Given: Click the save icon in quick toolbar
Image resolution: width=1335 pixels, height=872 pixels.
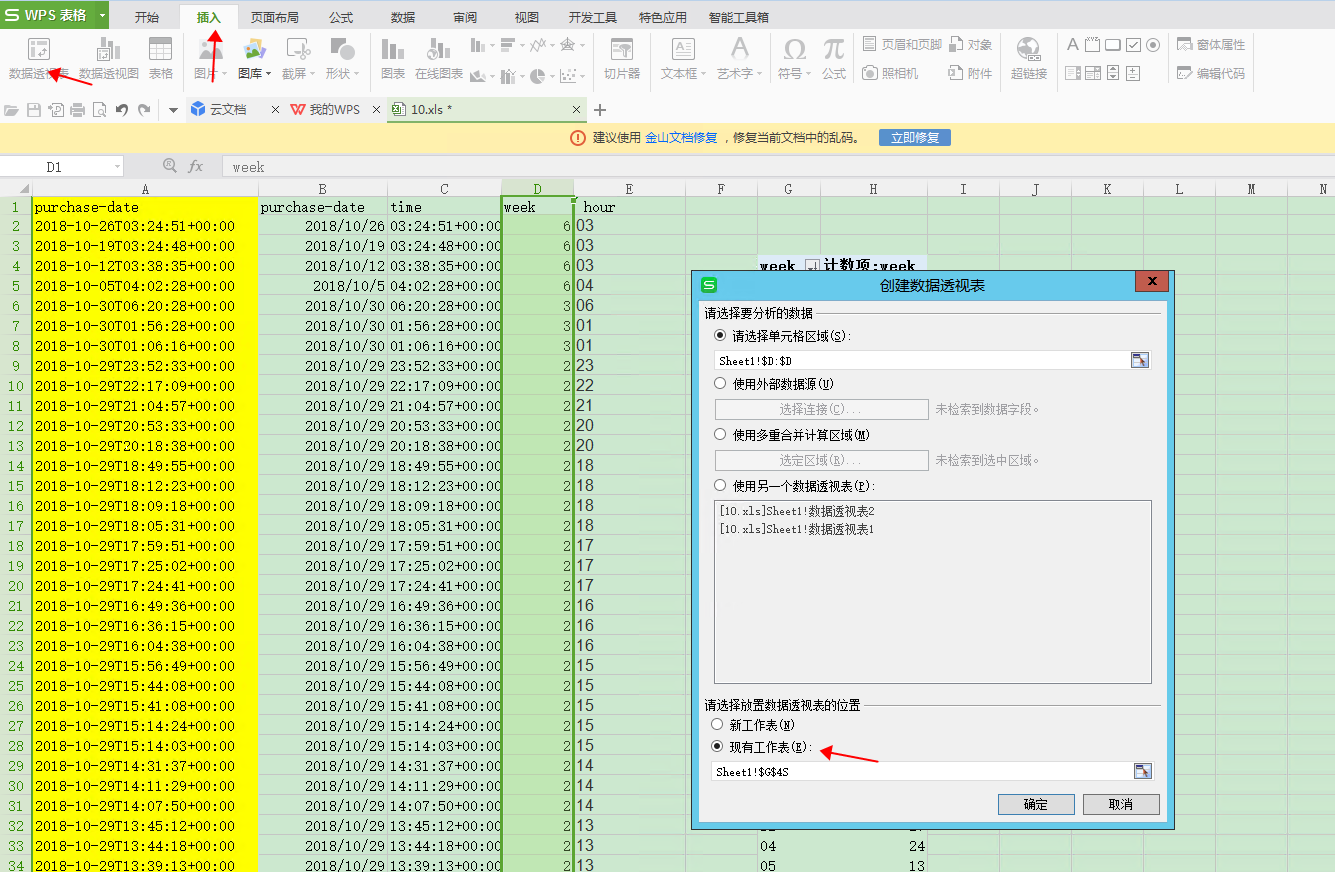Looking at the screenshot, I should [x=34, y=109].
